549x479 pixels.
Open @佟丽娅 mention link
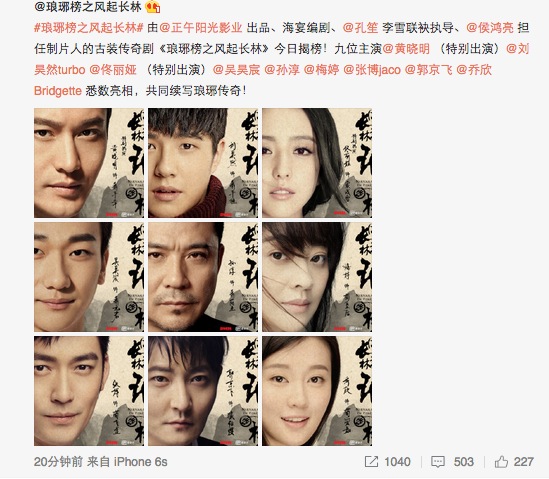[113, 70]
